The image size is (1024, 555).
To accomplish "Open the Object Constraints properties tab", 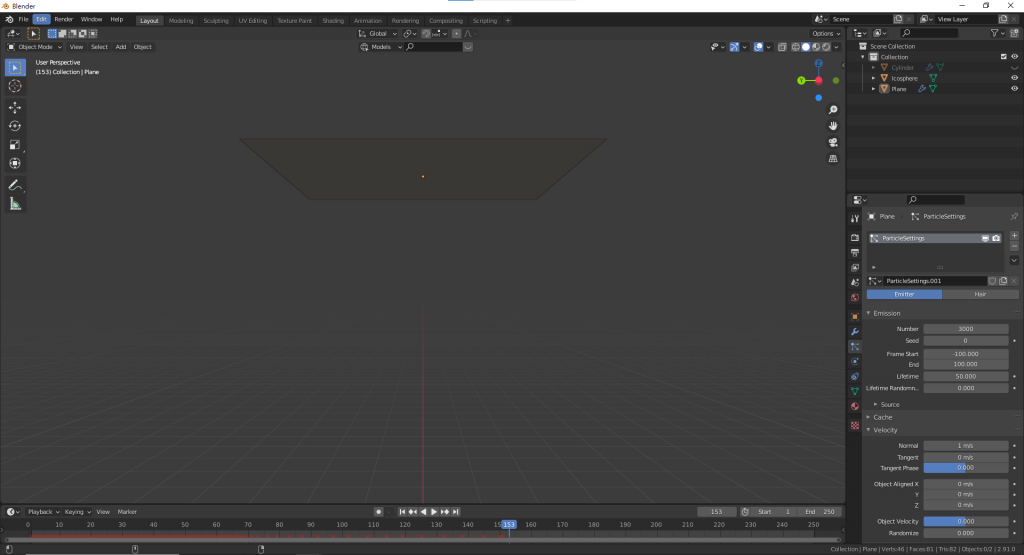I will click(x=855, y=377).
